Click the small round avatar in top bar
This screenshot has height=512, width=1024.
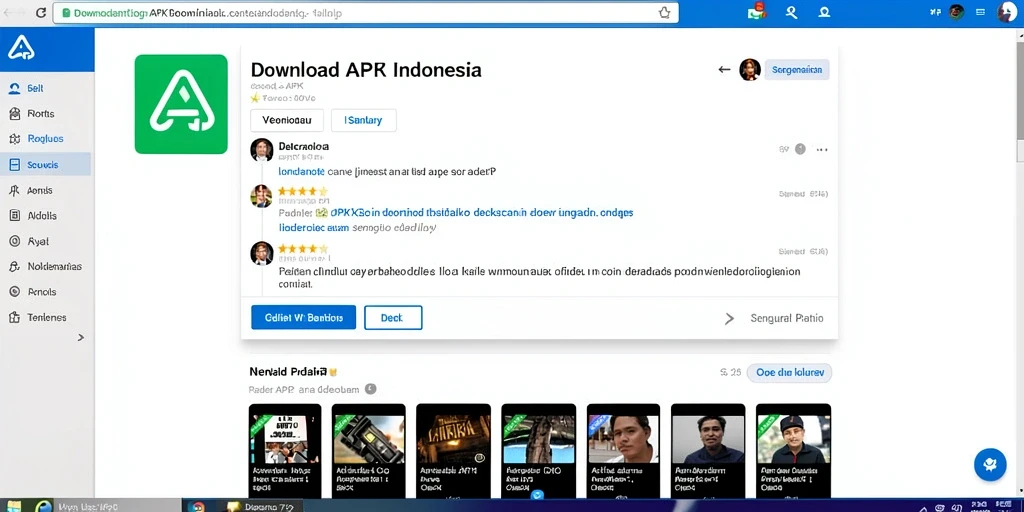(x=957, y=12)
